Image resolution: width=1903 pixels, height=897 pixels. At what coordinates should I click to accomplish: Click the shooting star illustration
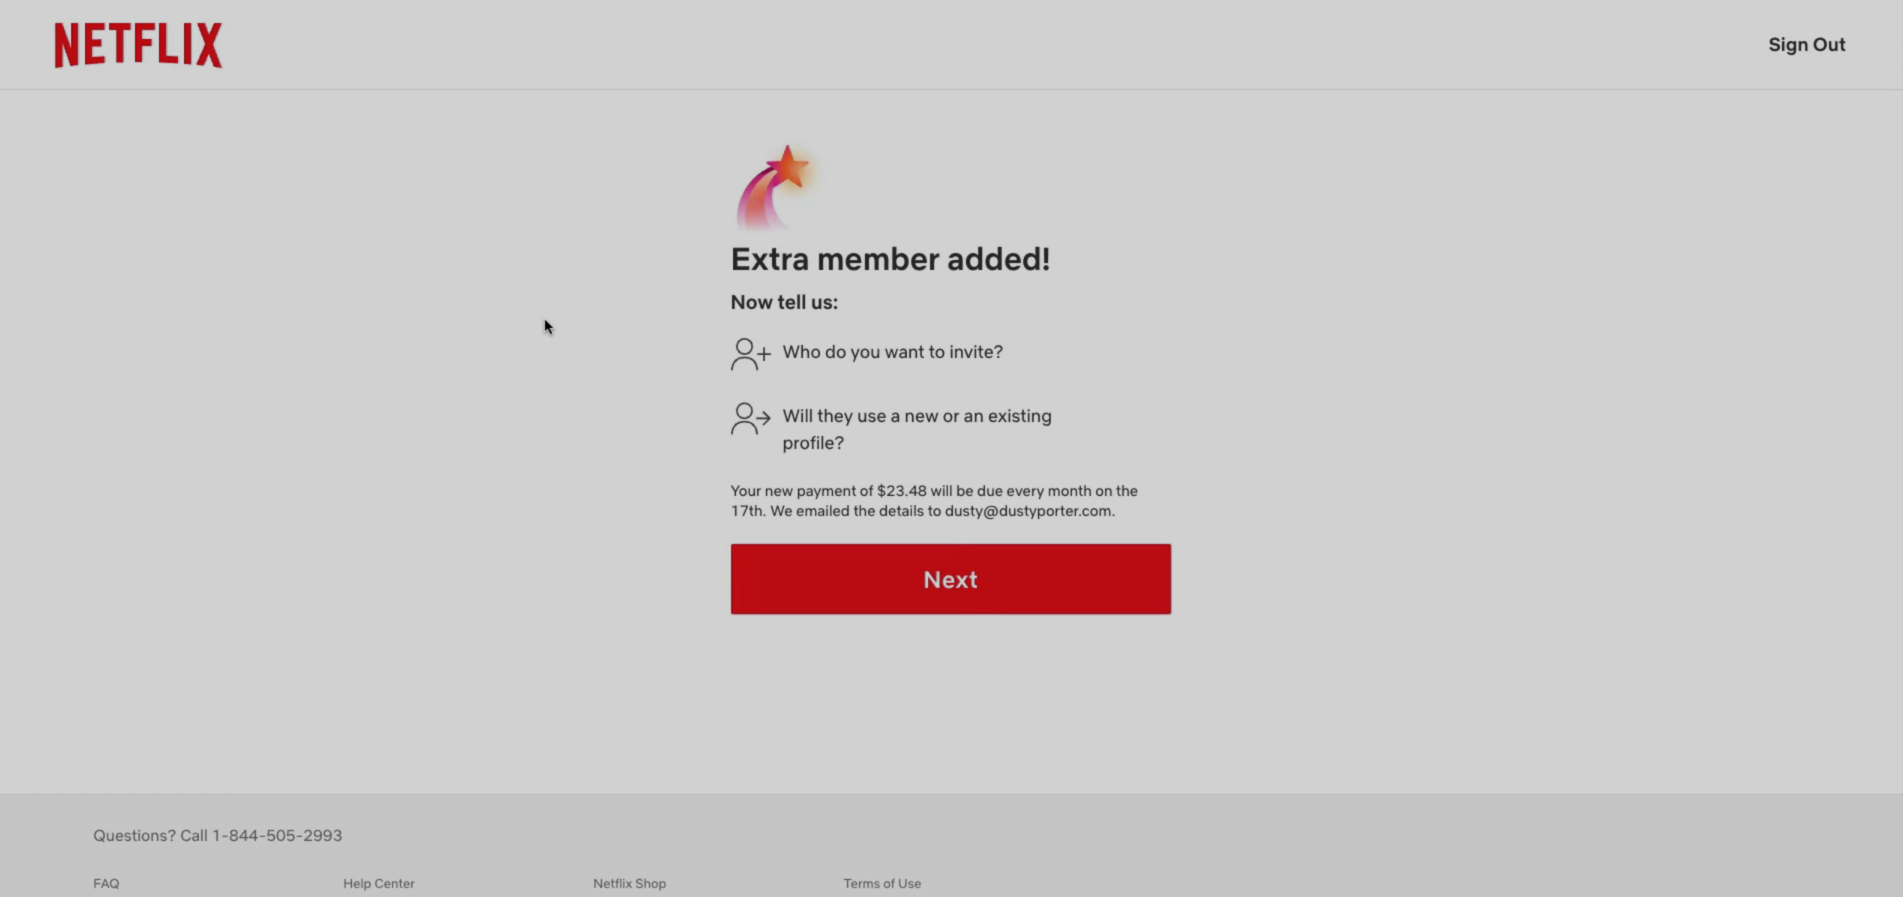777,188
